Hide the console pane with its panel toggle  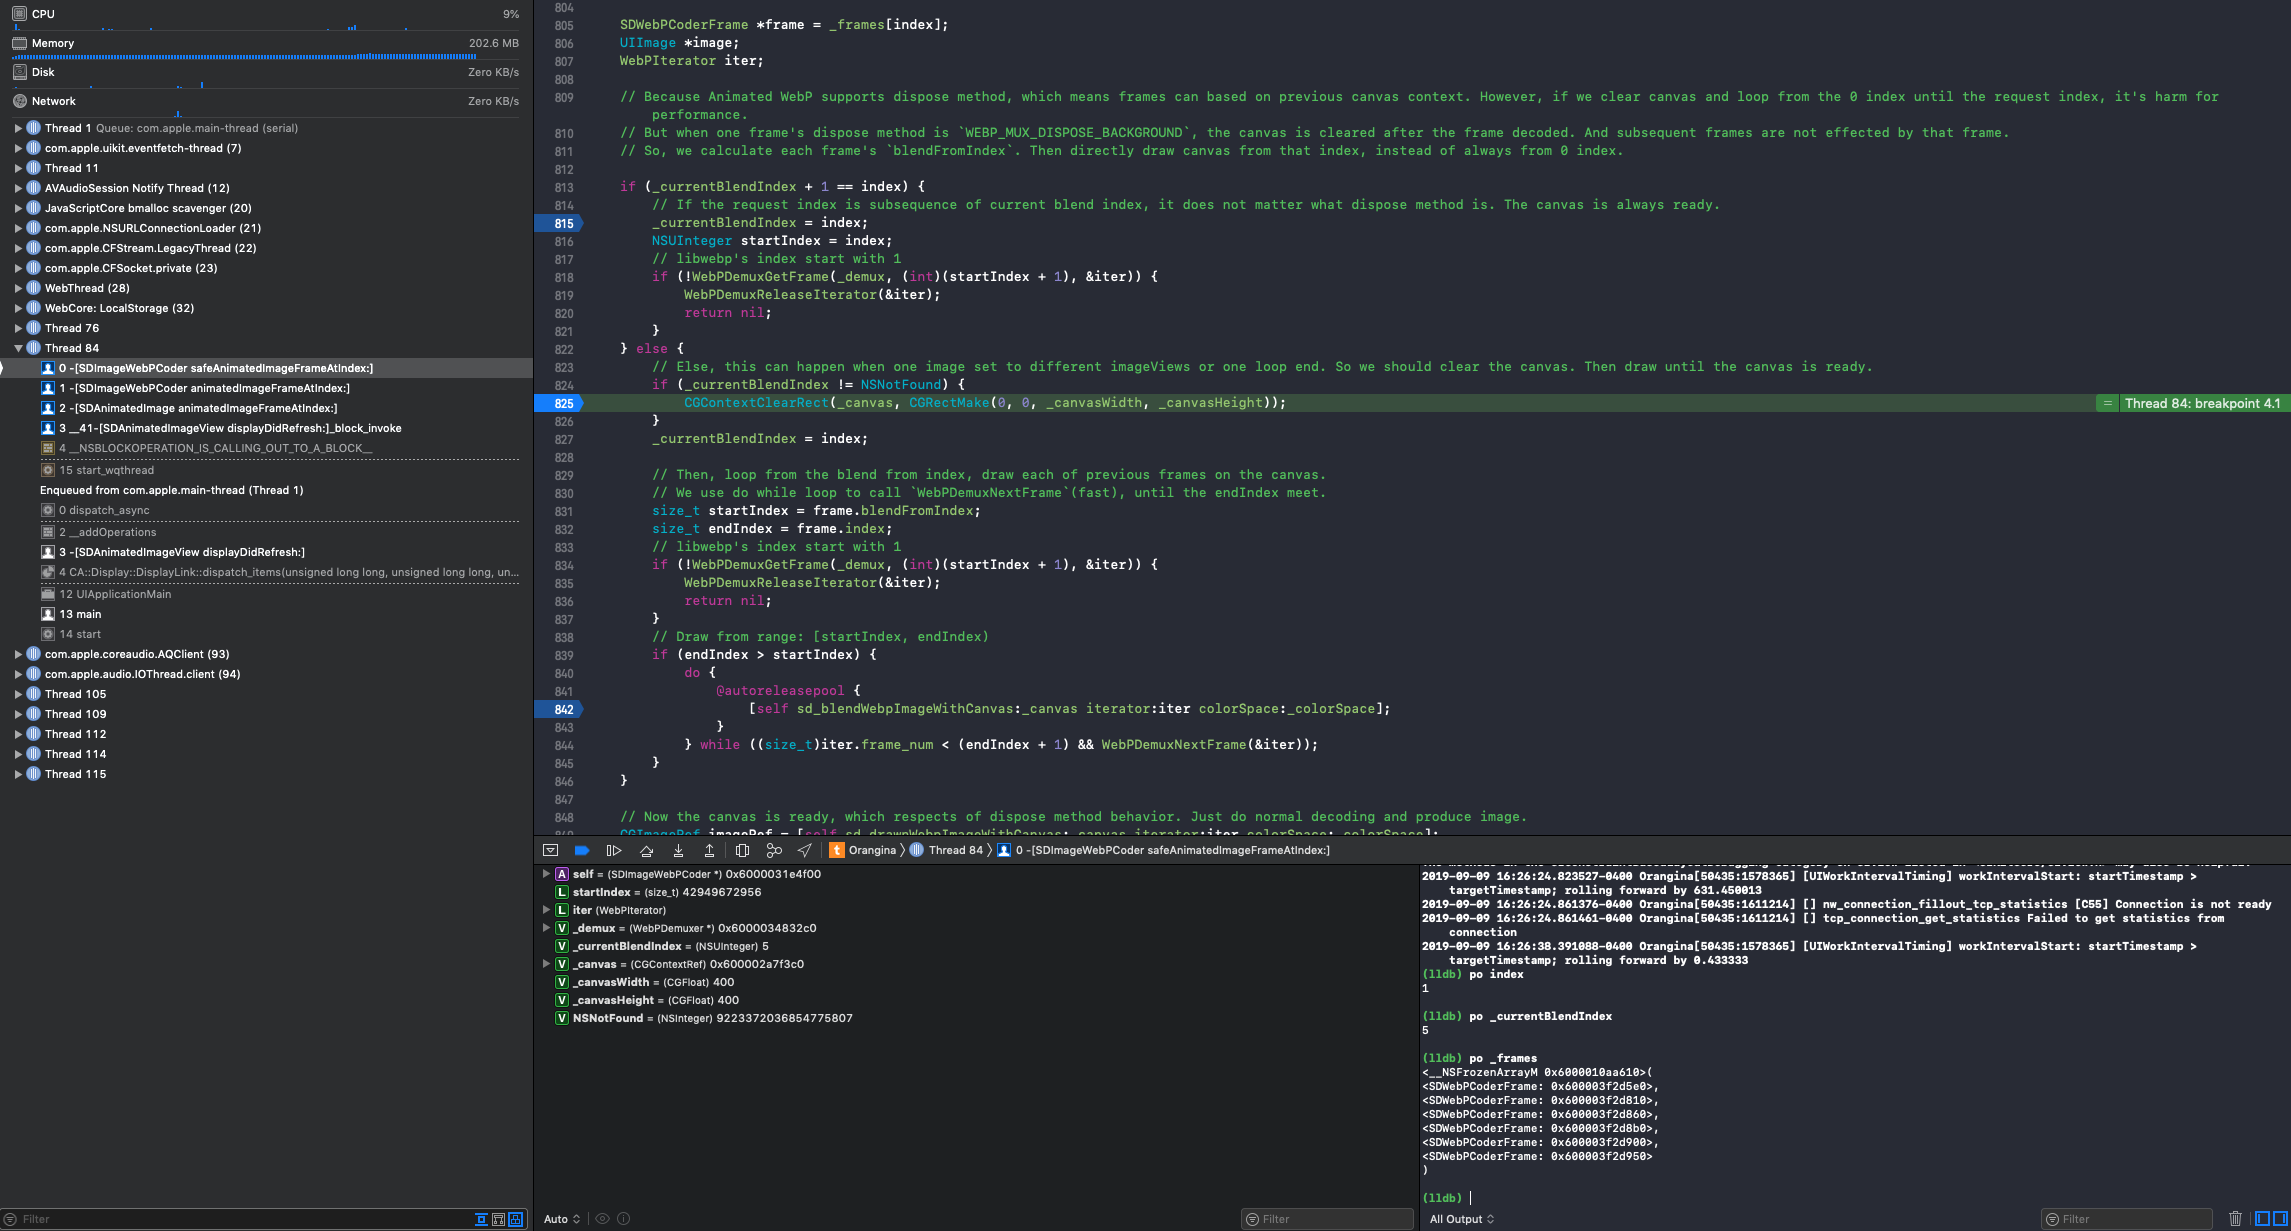tap(2281, 1217)
